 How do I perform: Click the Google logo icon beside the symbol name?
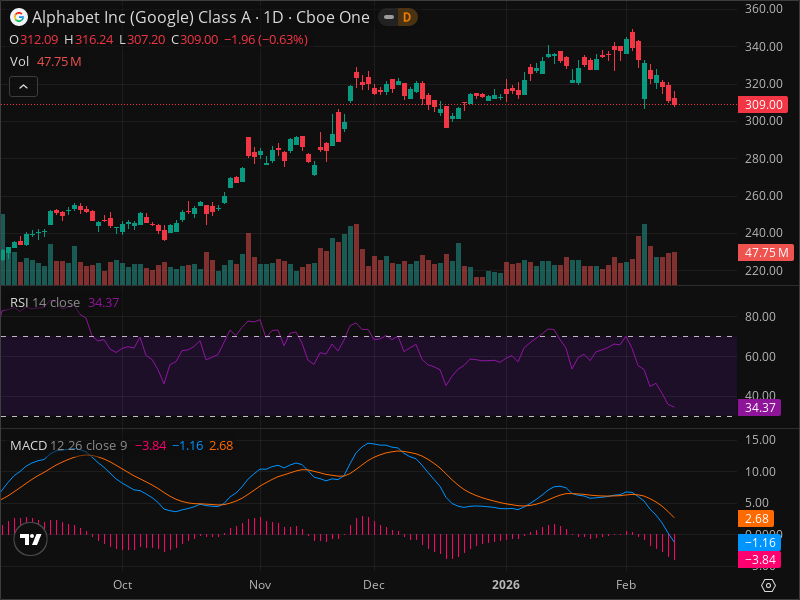[19, 17]
